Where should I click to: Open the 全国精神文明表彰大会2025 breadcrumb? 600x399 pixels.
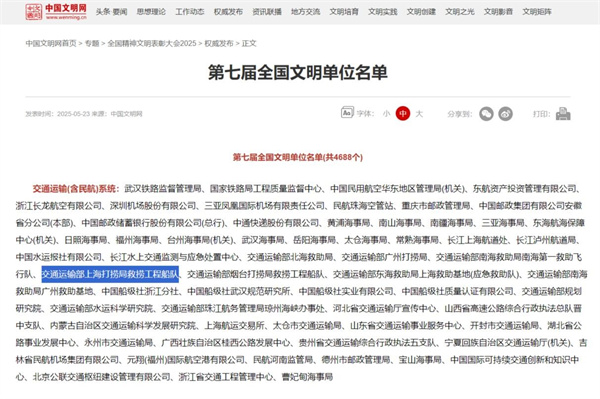pyautogui.click(x=152, y=43)
